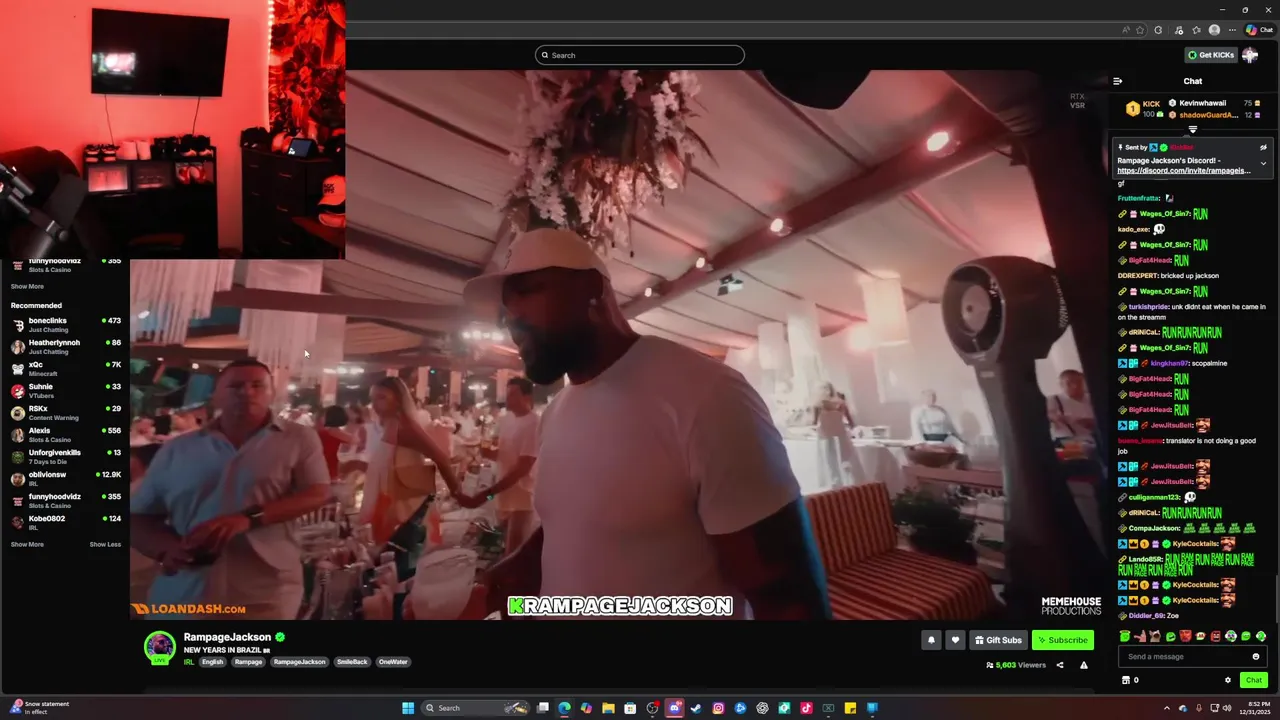The height and width of the screenshot is (720, 1280).
Task: Open xQc recommended channel
Action: pos(65,368)
